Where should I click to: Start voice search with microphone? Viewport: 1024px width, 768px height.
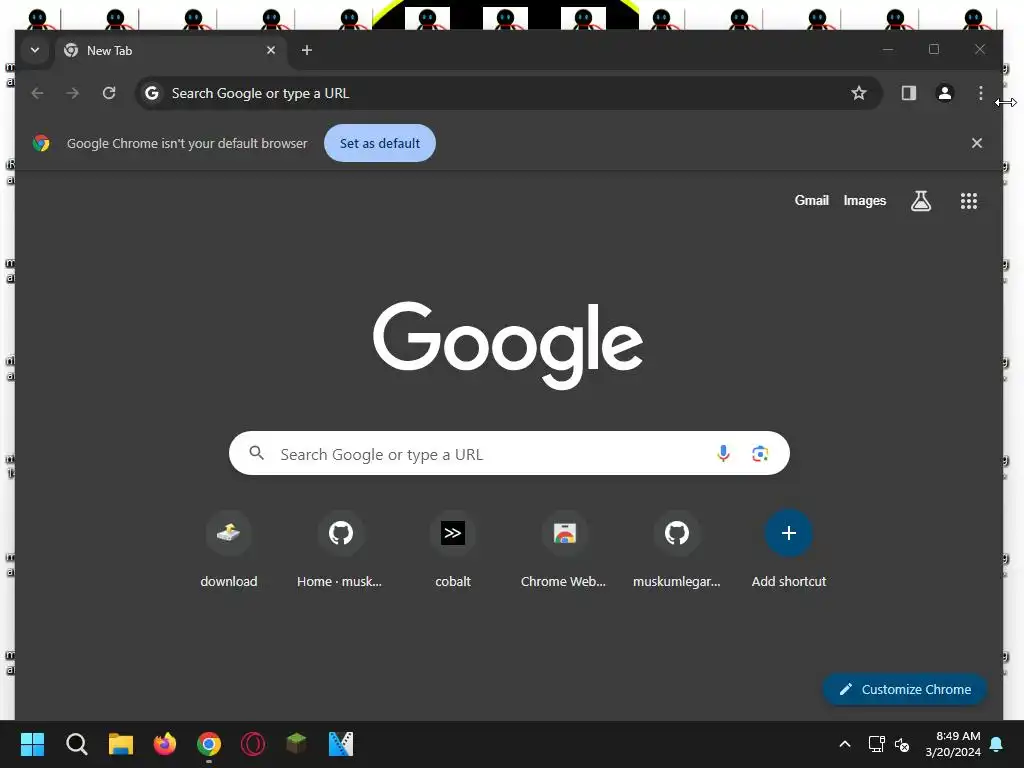723,453
